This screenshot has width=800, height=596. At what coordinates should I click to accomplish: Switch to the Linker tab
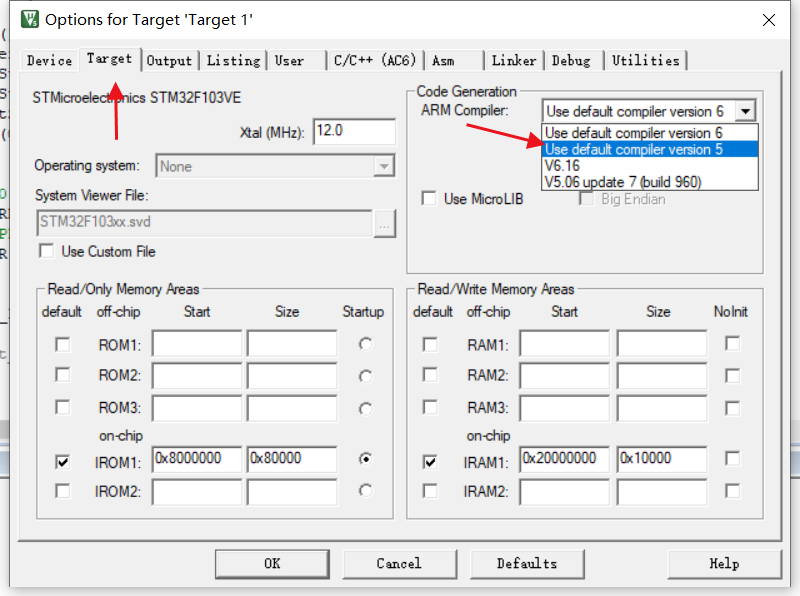point(514,61)
